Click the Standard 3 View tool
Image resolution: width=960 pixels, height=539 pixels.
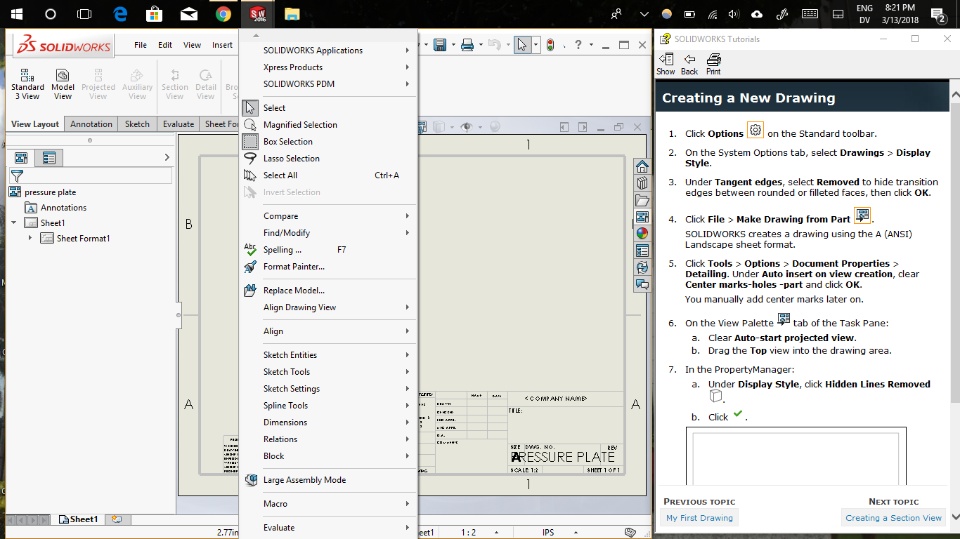pos(27,82)
